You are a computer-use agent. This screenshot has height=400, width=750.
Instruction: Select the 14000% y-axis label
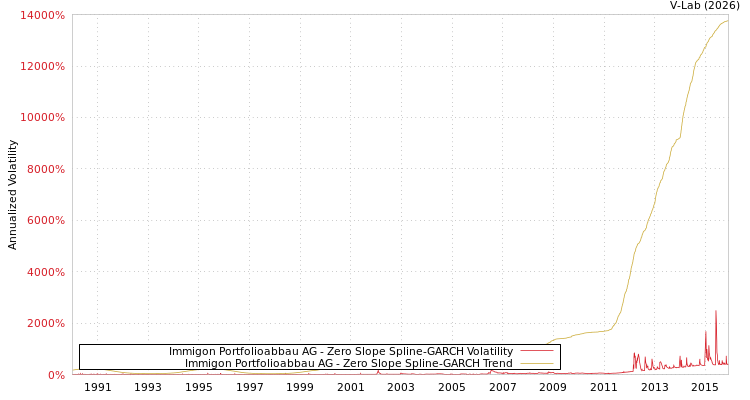42,15
